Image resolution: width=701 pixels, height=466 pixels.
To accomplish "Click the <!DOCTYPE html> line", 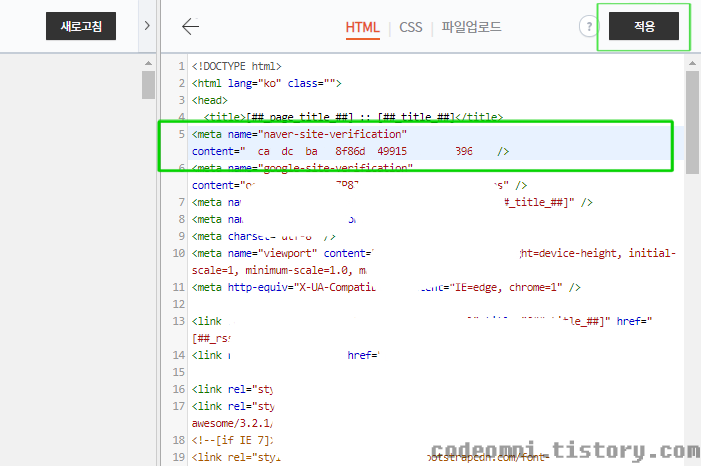I will pyautogui.click(x=236, y=66).
